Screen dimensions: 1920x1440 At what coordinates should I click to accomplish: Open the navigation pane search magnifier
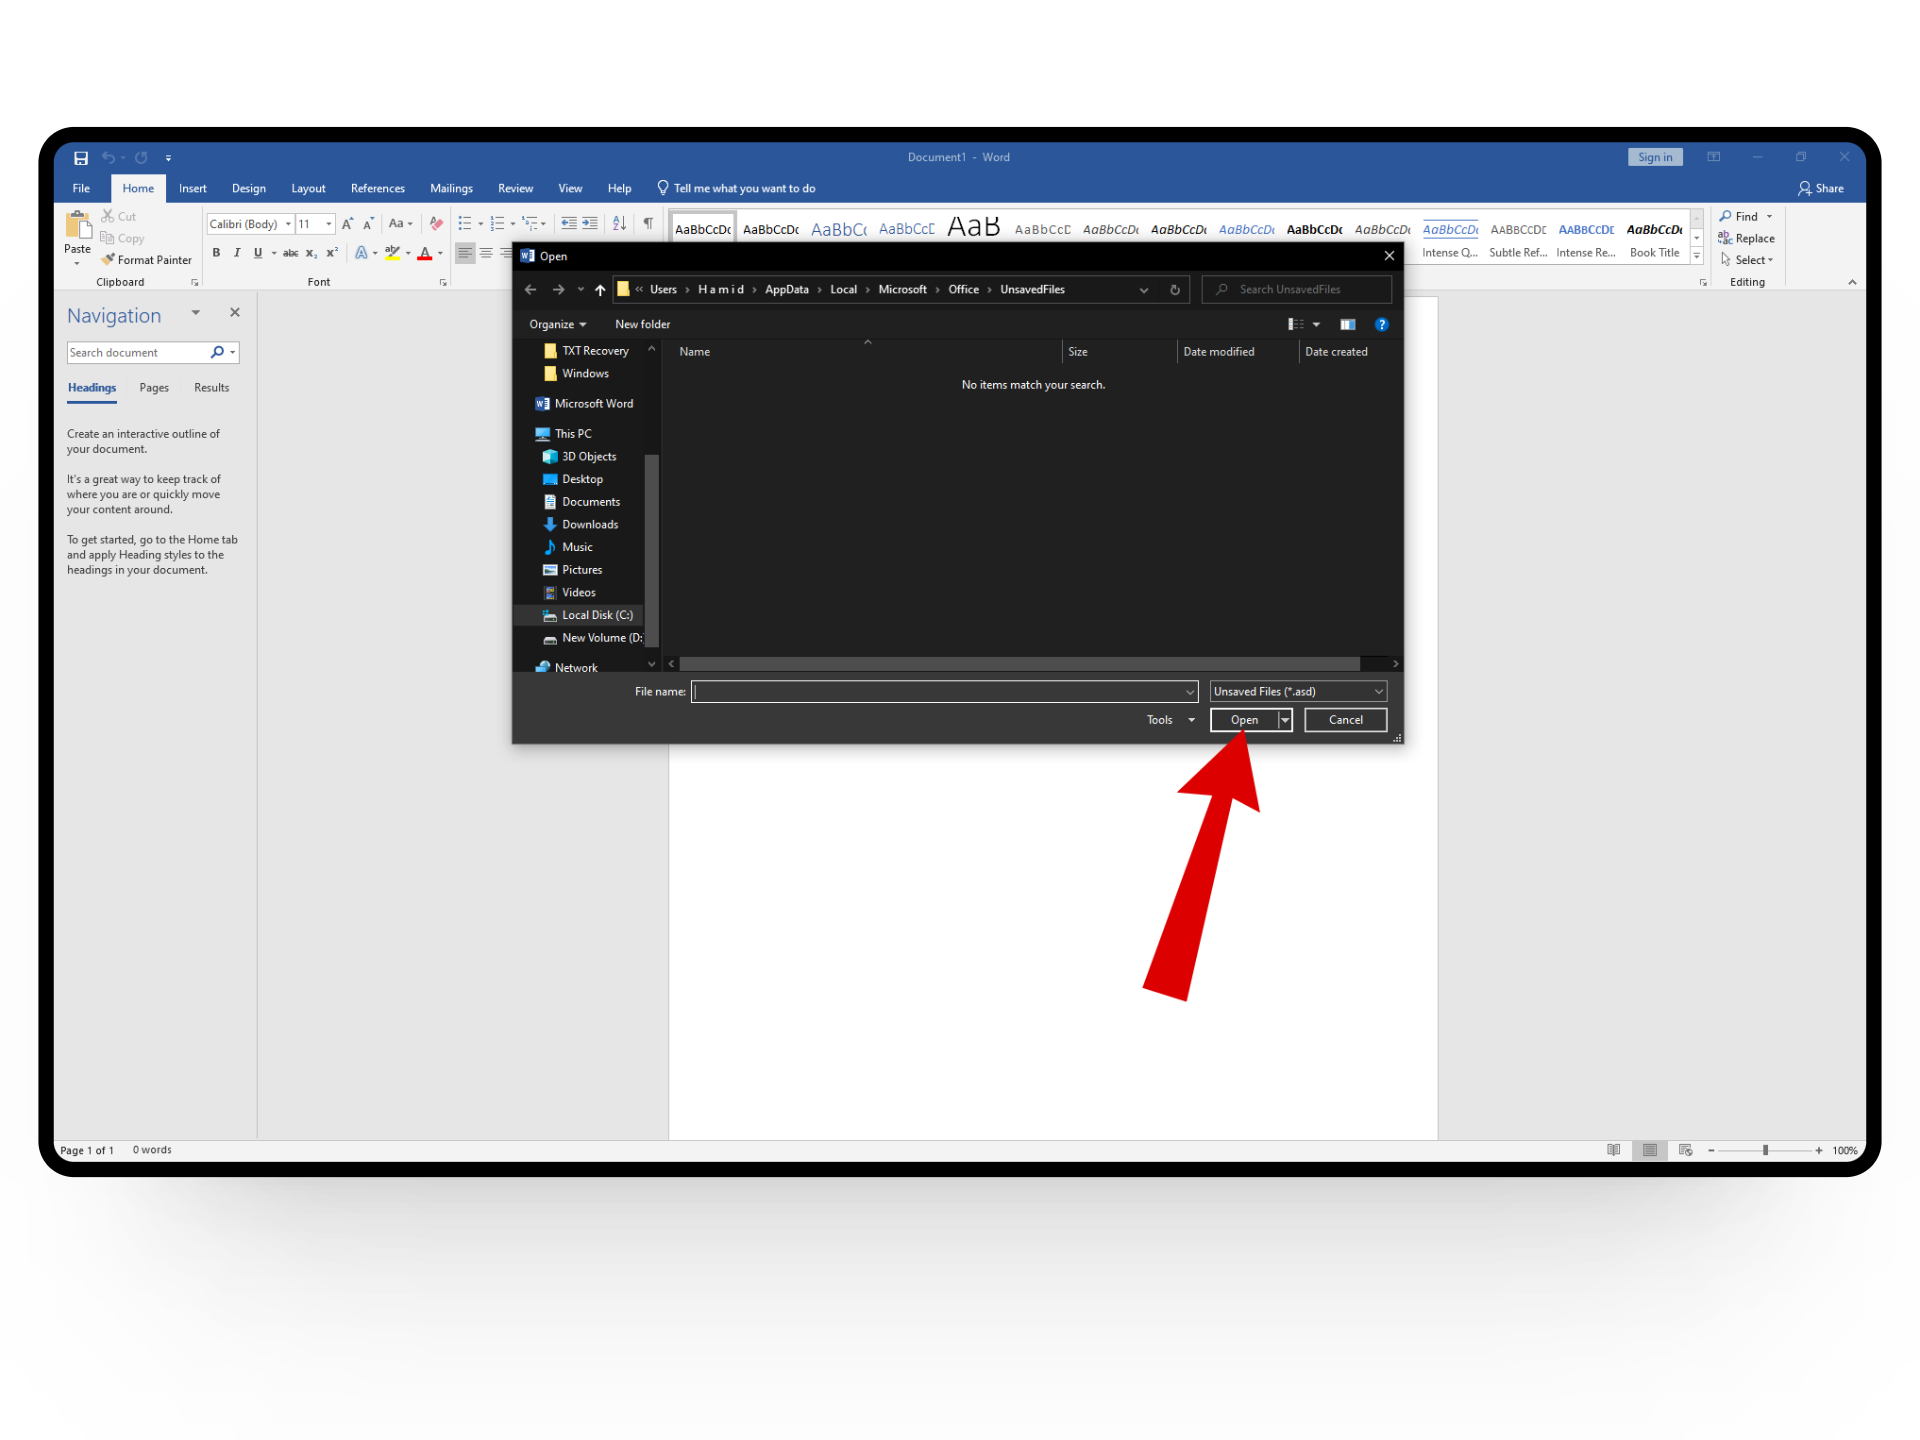coord(217,353)
